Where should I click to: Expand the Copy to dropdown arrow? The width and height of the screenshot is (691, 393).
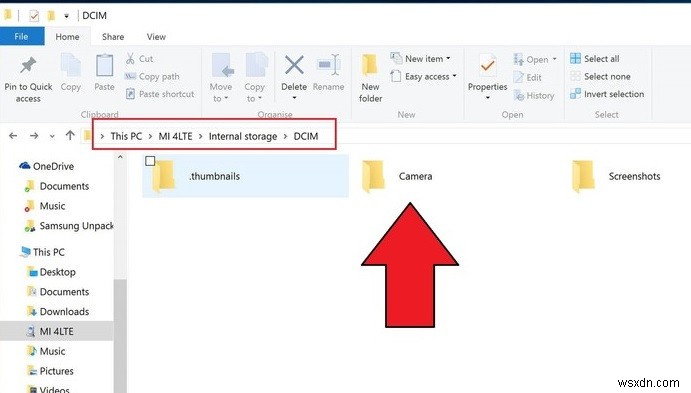pos(260,98)
